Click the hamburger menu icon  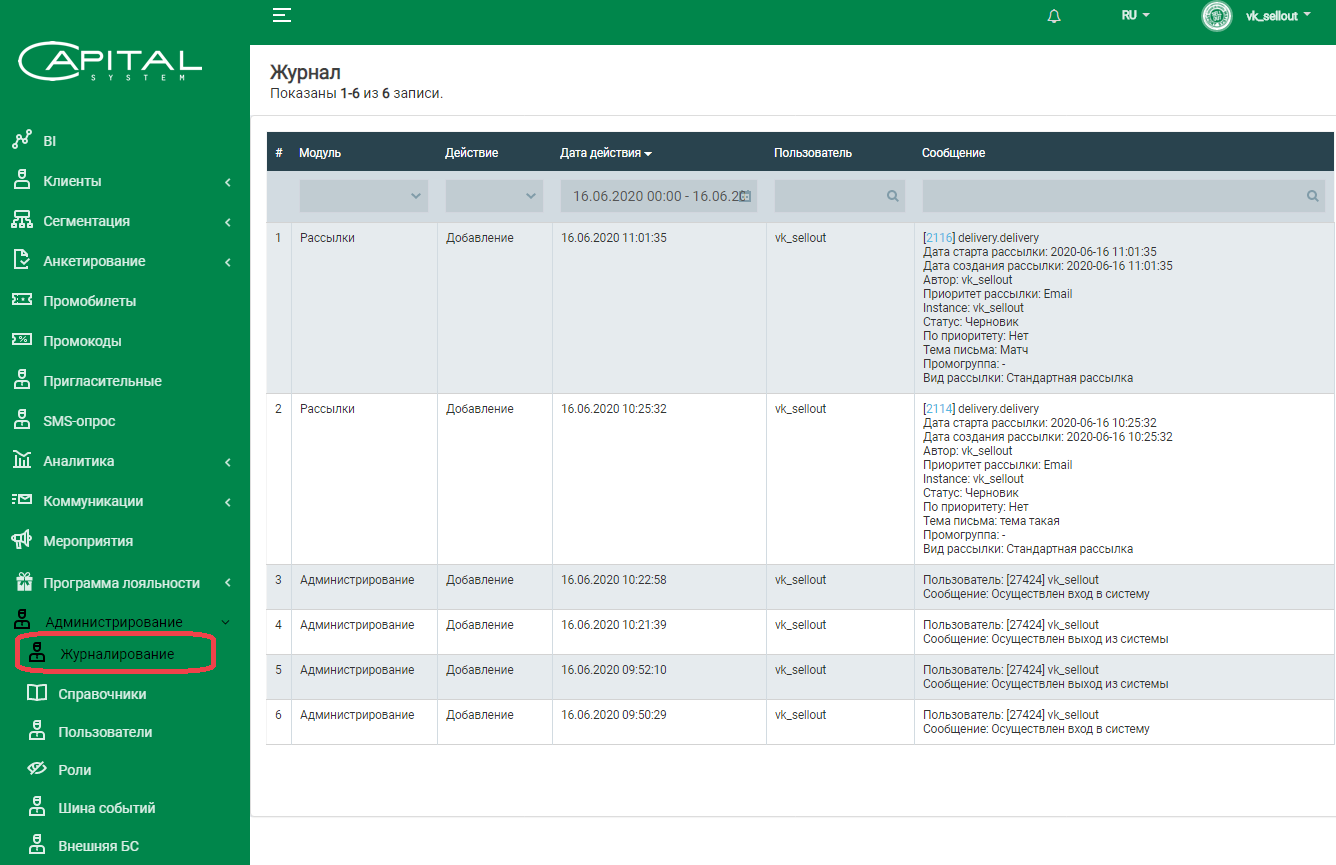click(x=282, y=15)
